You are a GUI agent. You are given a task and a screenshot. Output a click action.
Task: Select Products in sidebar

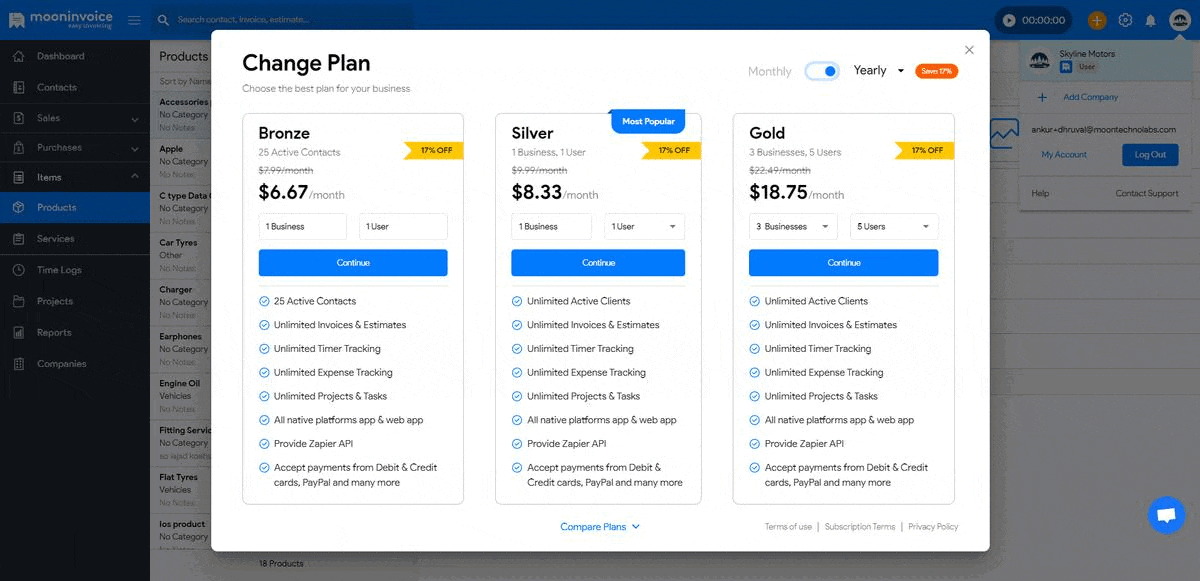pos(75,207)
